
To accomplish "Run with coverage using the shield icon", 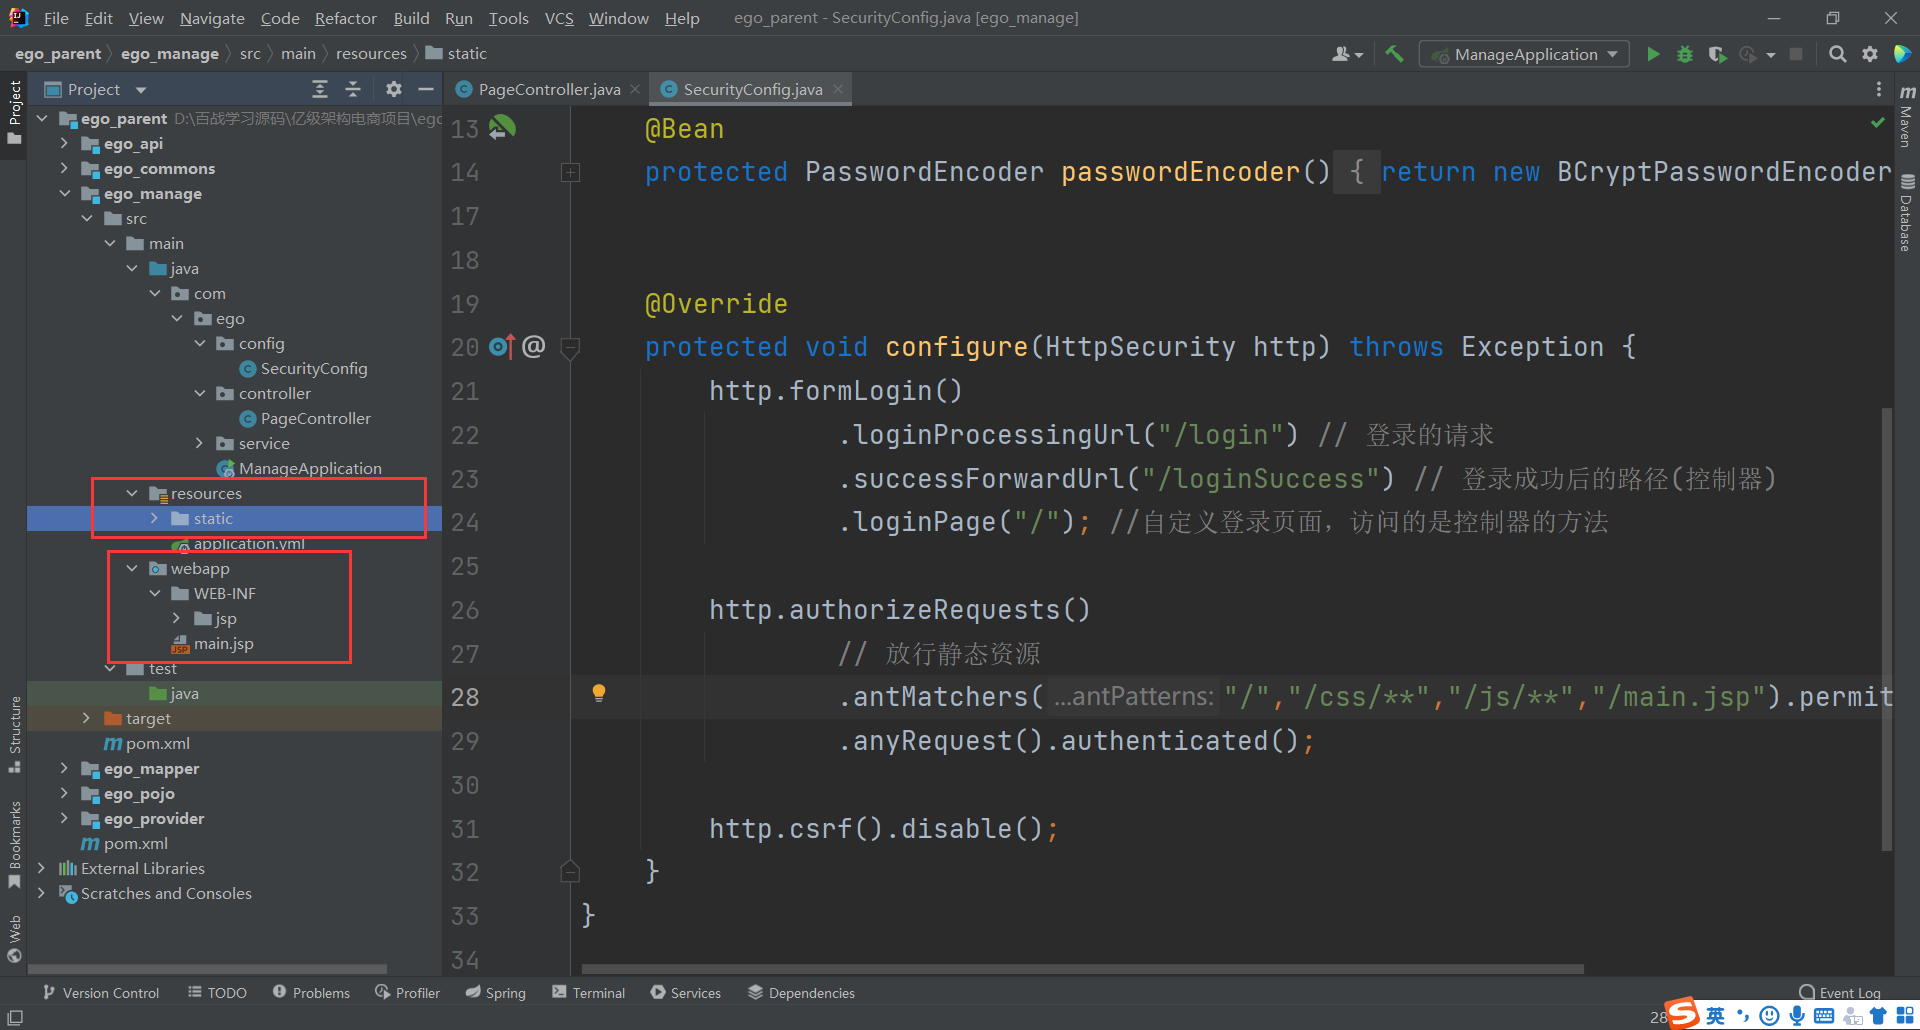I will pyautogui.click(x=1717, y=54).
